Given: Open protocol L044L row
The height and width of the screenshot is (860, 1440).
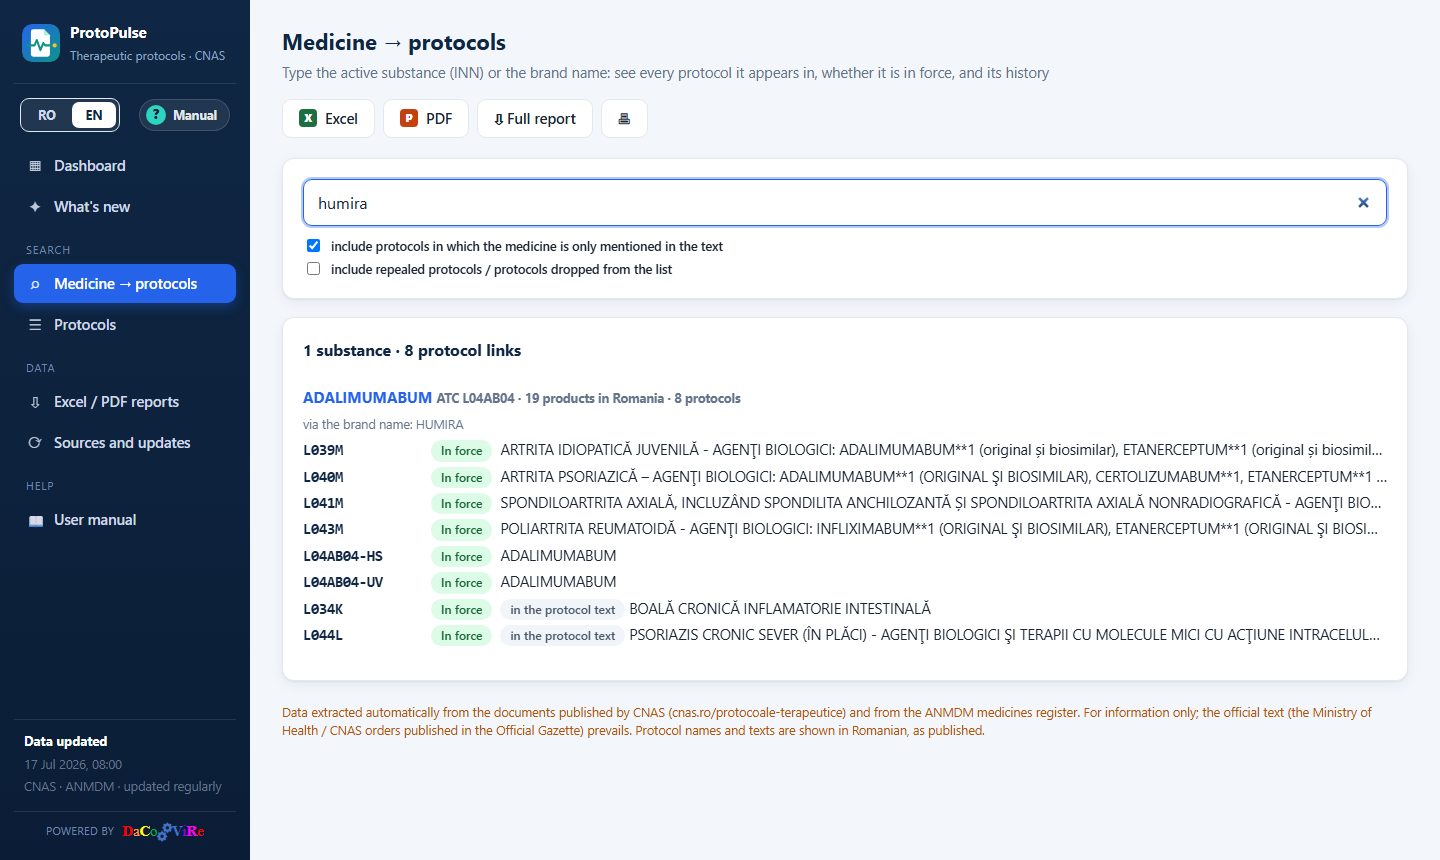Looking at the screenshot, I should (x=845, y=635).
